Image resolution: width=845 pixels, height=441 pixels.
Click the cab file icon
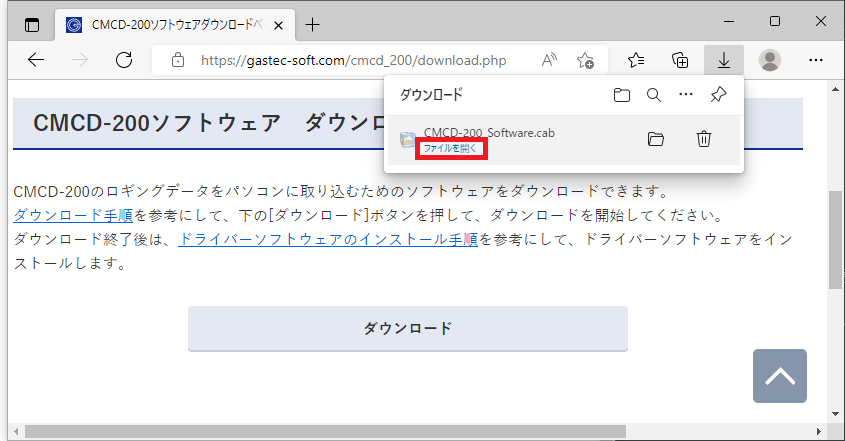[x=407, y=139]
